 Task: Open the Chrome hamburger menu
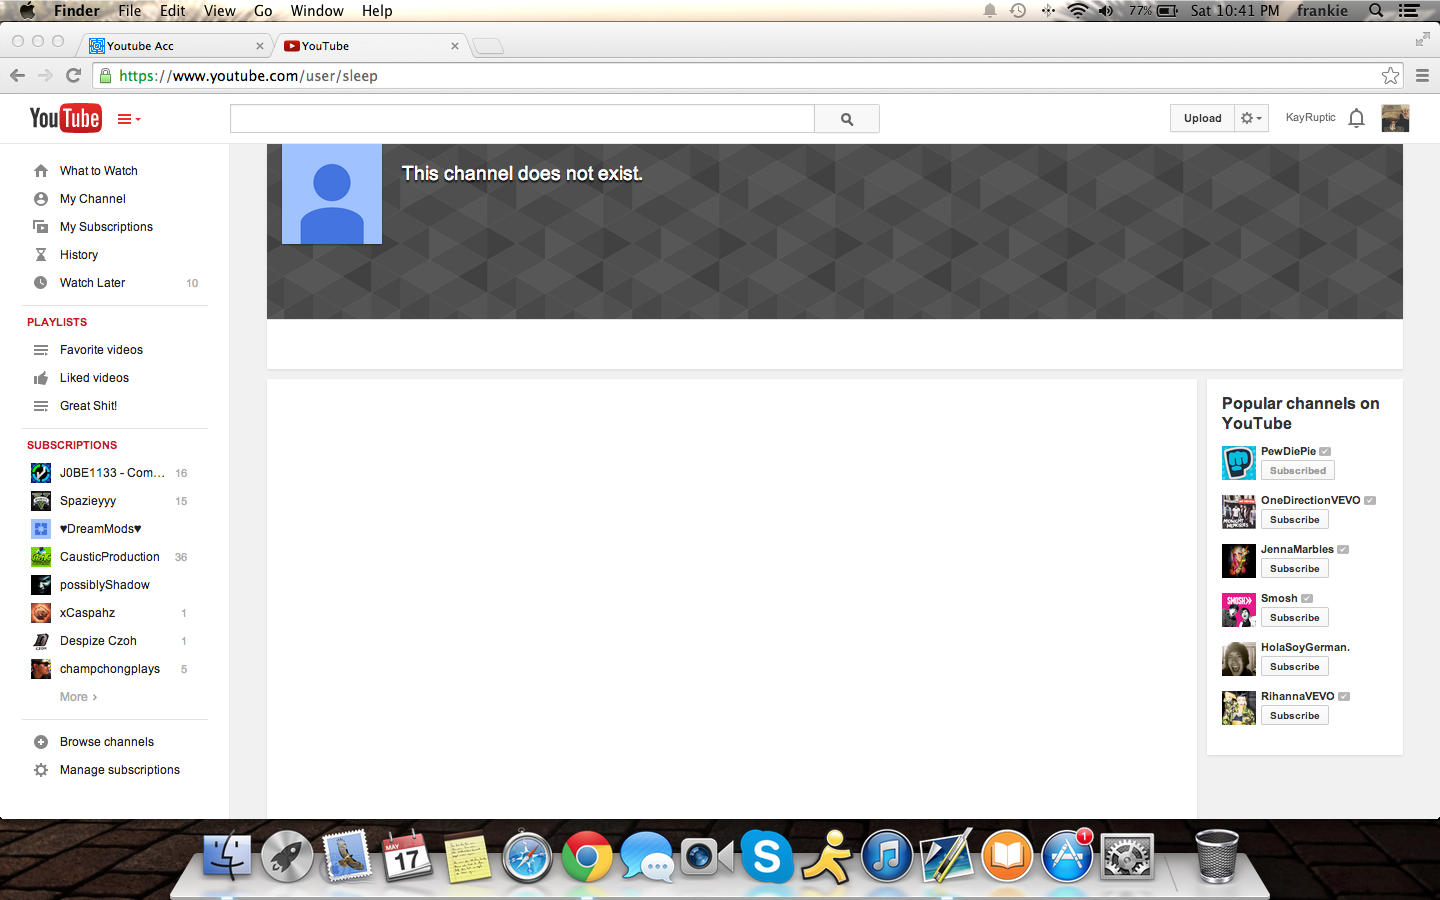[1422, 76]
